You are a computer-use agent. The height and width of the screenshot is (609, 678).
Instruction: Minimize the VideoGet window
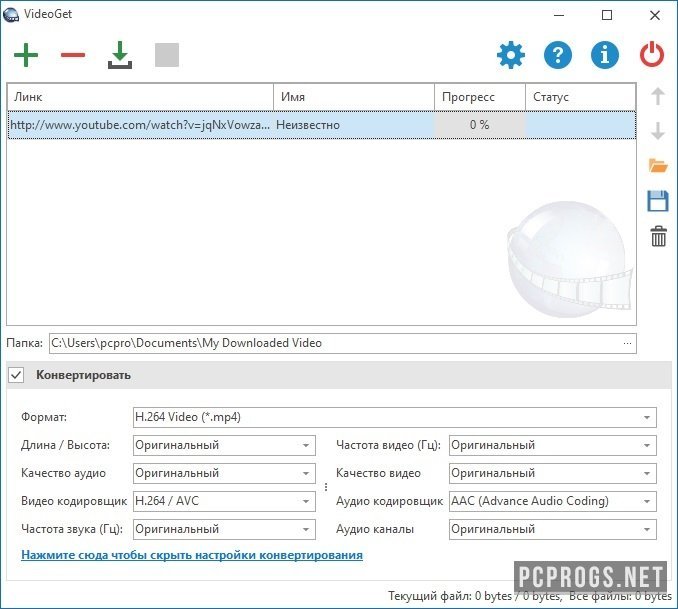pyautogui.click(x=559, y=15)
